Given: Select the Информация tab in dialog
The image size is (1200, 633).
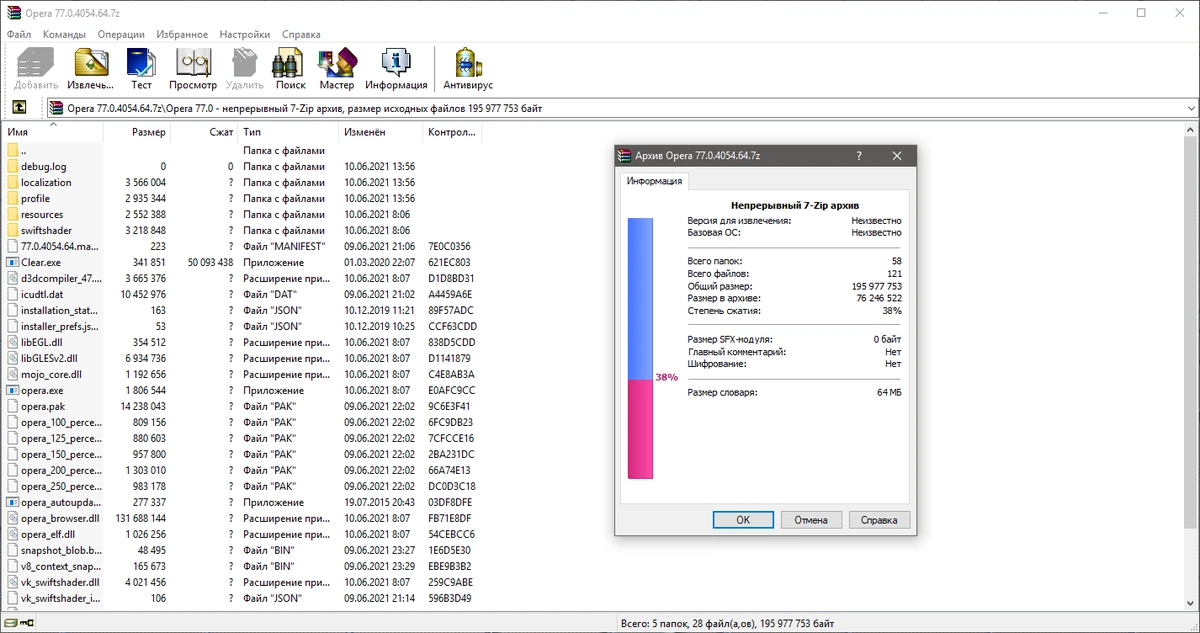Looking at the screenshot, I should pyautogui.click(x=654, y=181).
